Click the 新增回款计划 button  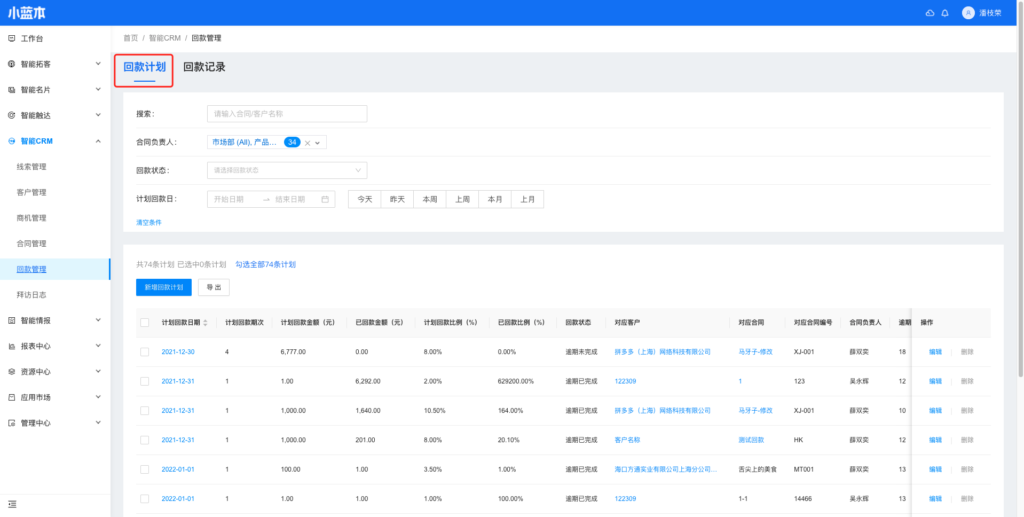(162, 287)
